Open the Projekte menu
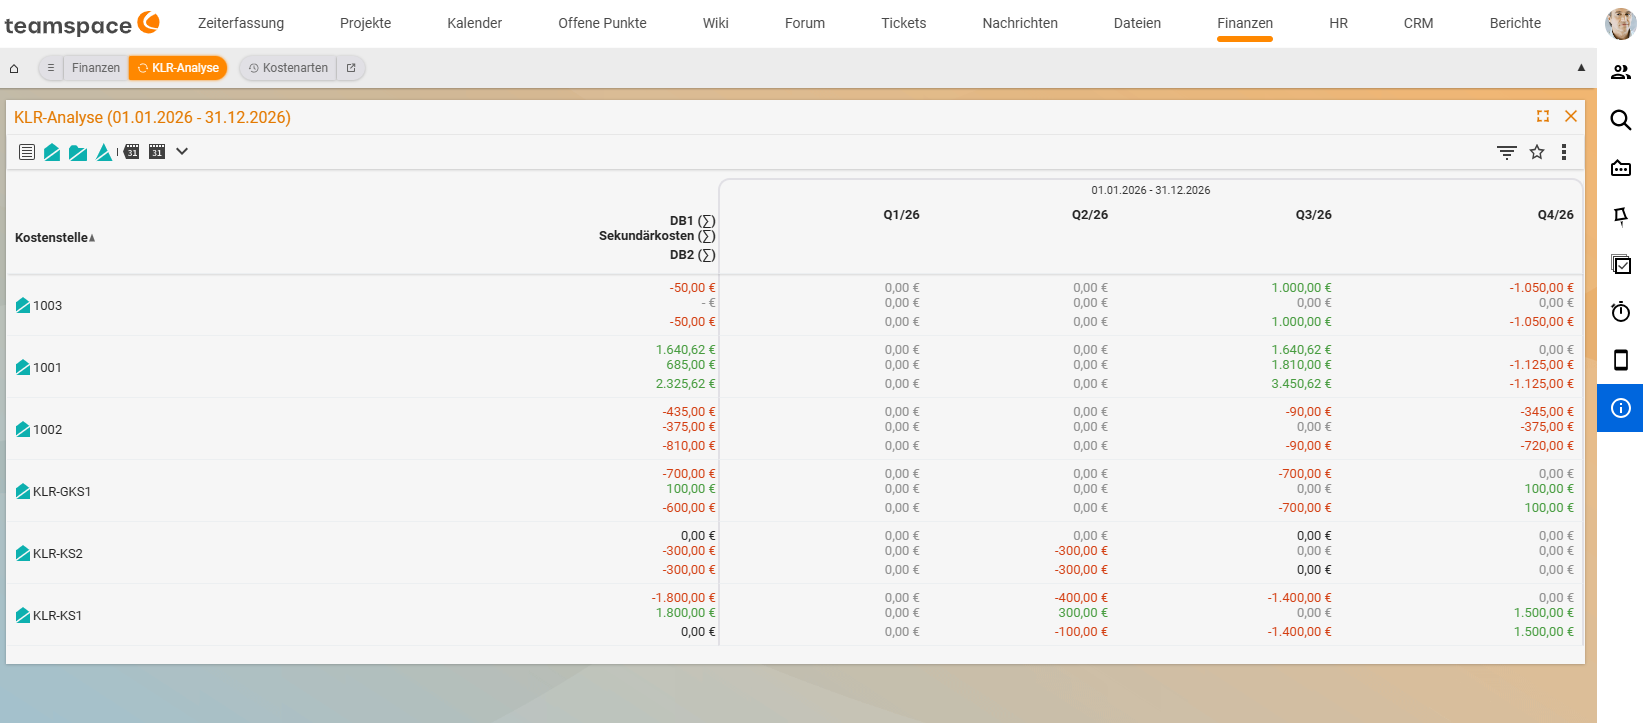1643x723 pixels. coord(366,23)
